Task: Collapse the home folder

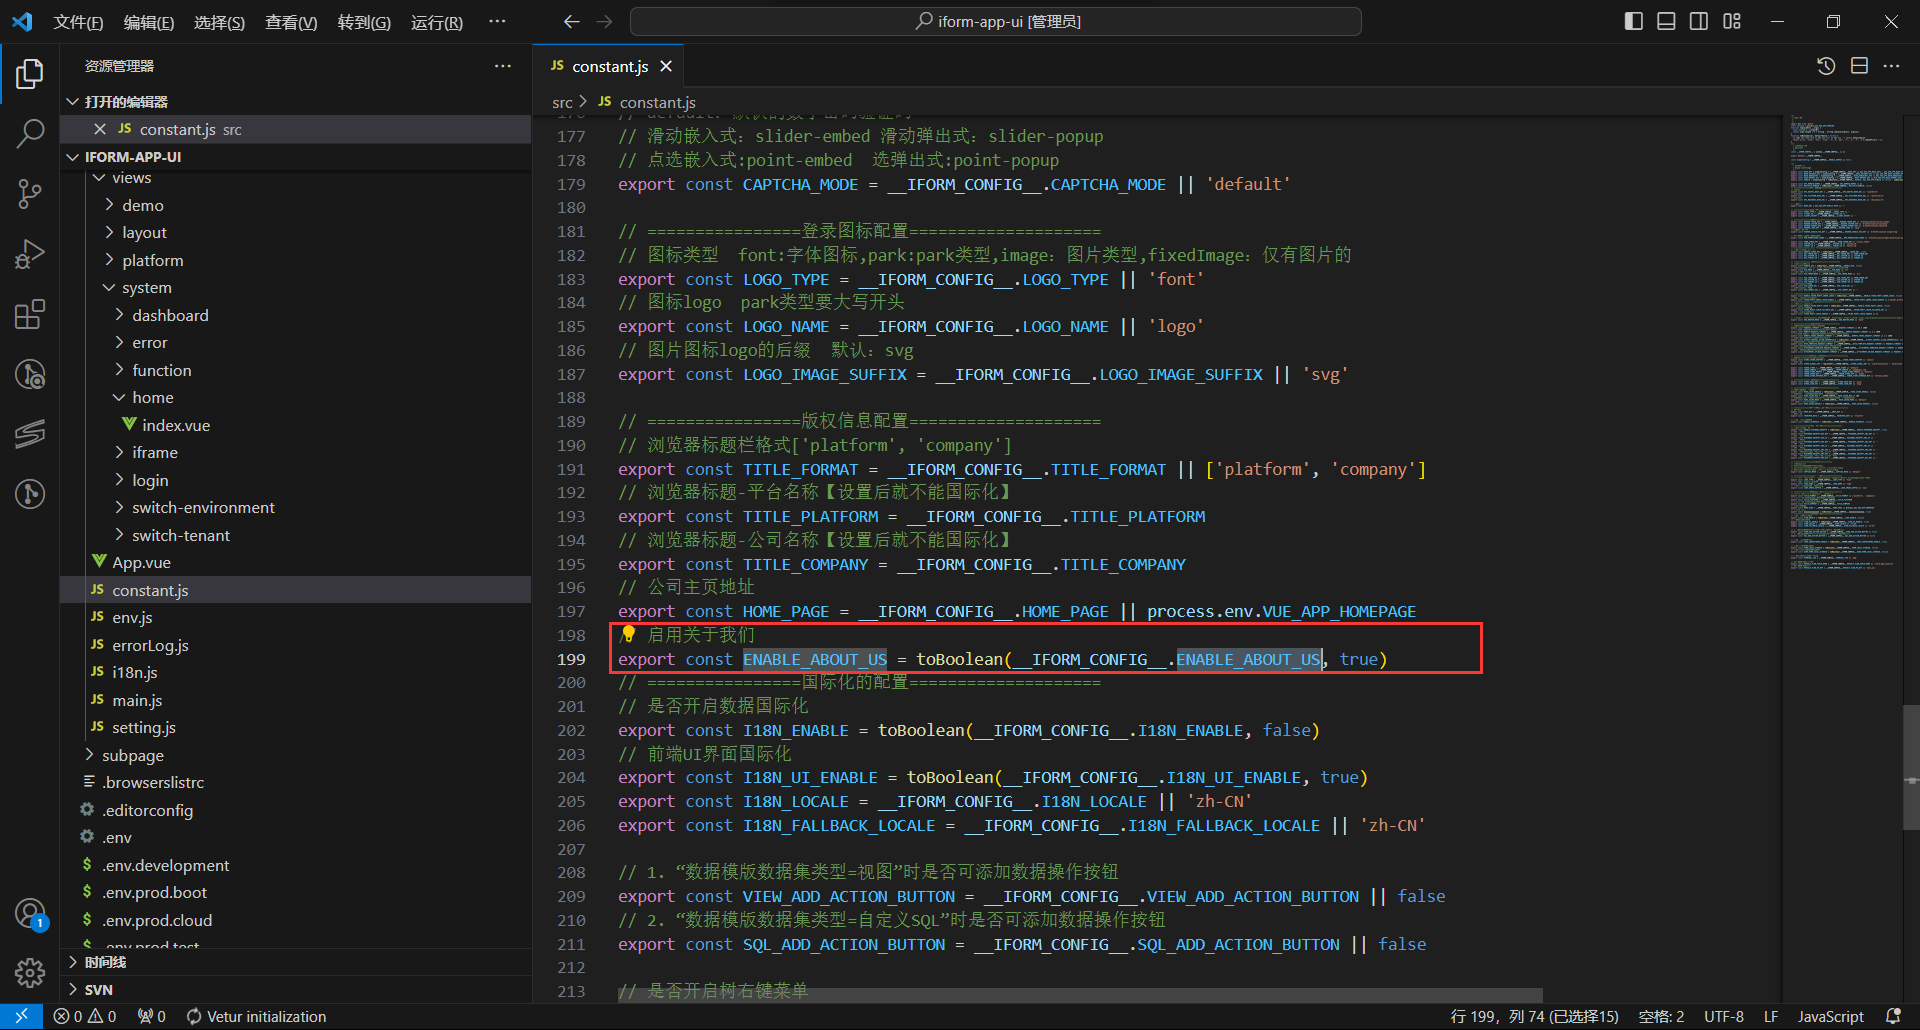Action: [152, 397]
